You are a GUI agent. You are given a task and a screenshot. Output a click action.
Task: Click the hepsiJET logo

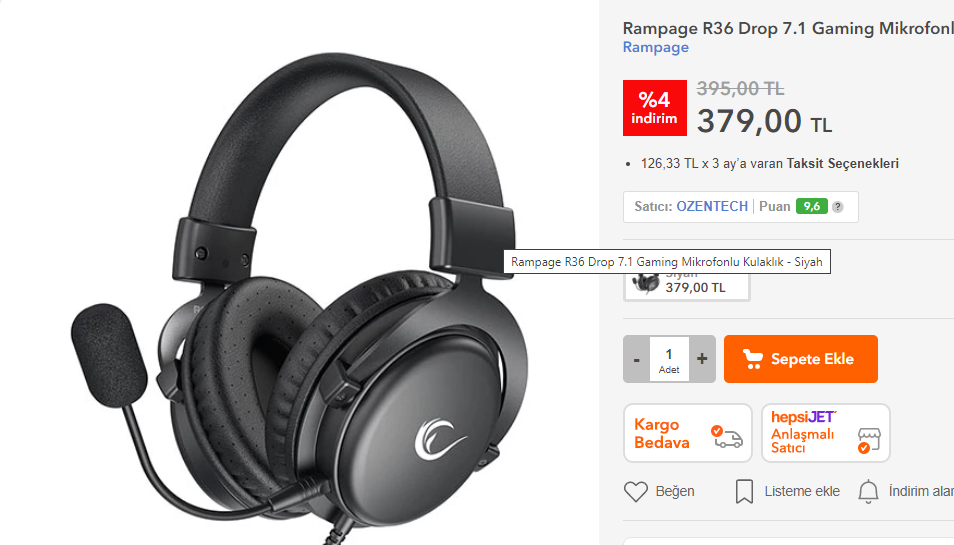(804, 417)
